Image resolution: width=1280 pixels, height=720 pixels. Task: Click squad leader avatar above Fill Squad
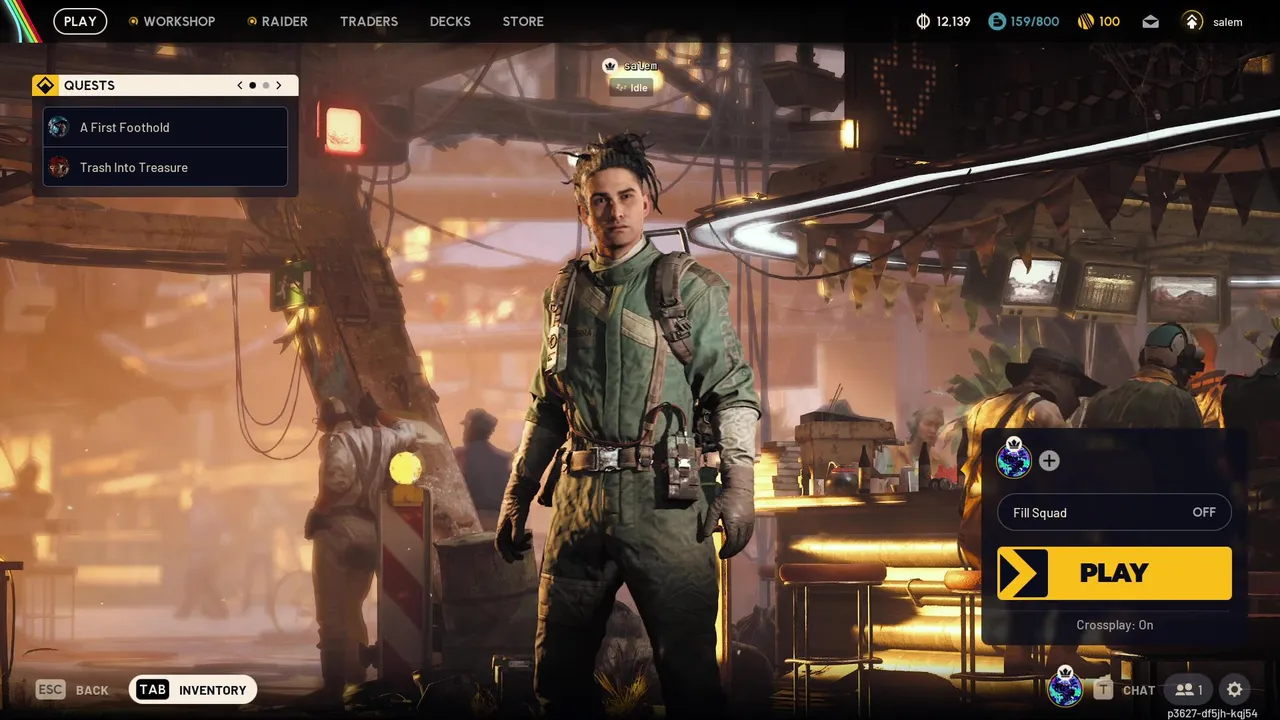1014,459
